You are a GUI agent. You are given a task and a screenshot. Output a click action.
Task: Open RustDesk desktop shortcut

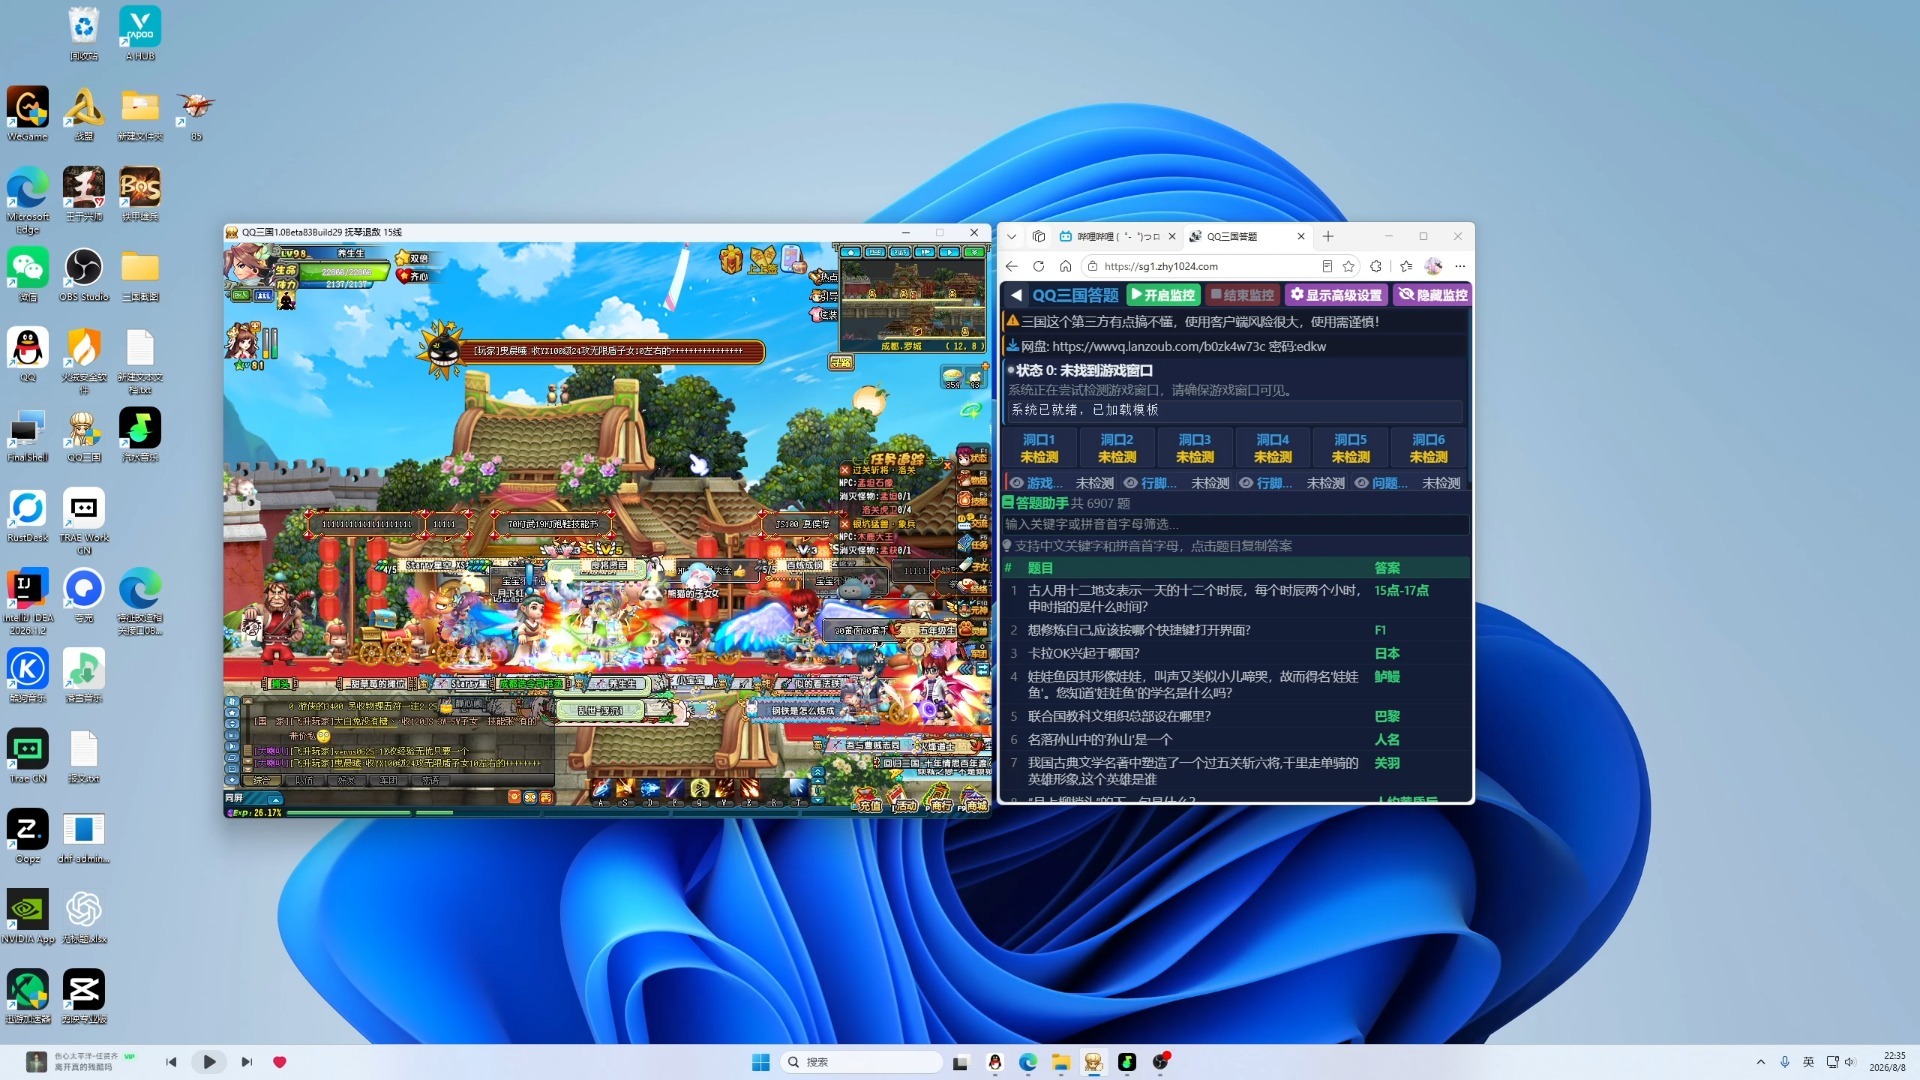tap(28, 516)
